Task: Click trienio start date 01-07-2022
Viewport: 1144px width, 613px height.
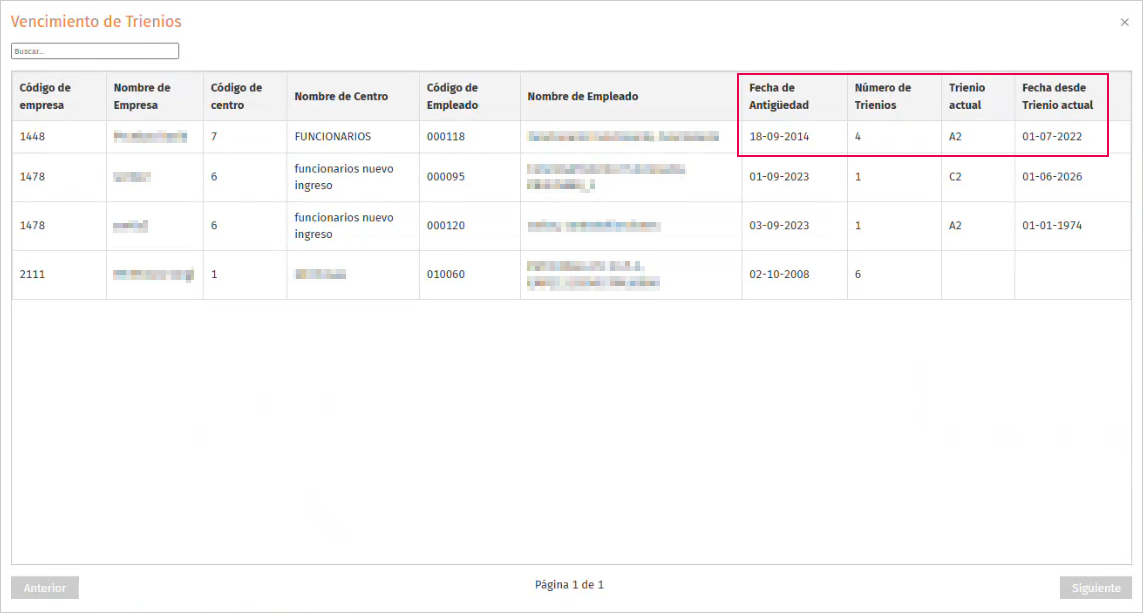Action: [1052, 136]
